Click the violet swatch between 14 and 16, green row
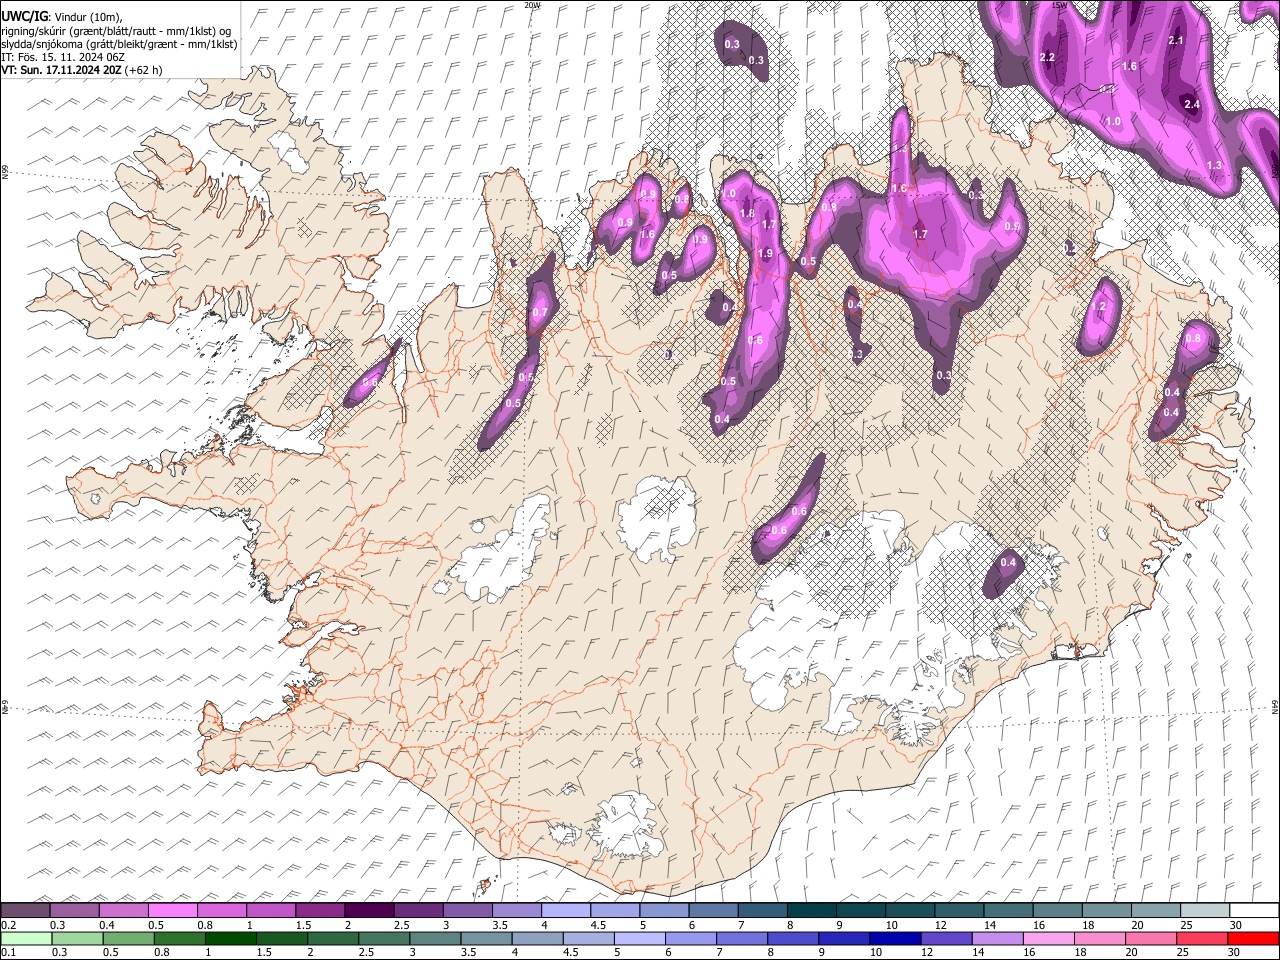 coord(997,938)
